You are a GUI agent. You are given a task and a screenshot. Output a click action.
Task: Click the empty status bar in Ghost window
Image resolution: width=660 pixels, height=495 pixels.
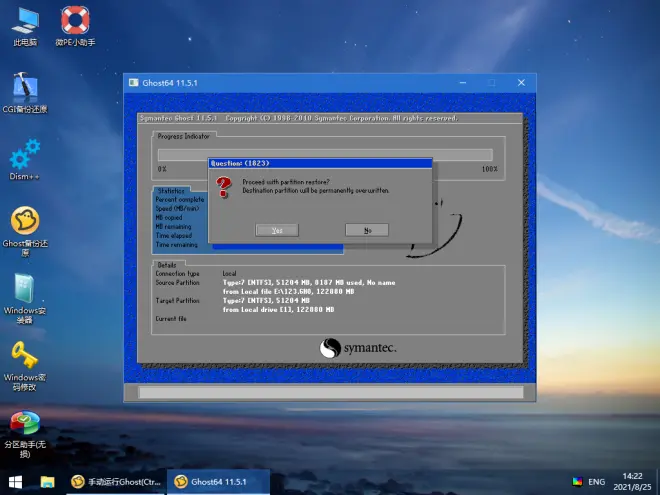tap(331, 393)
